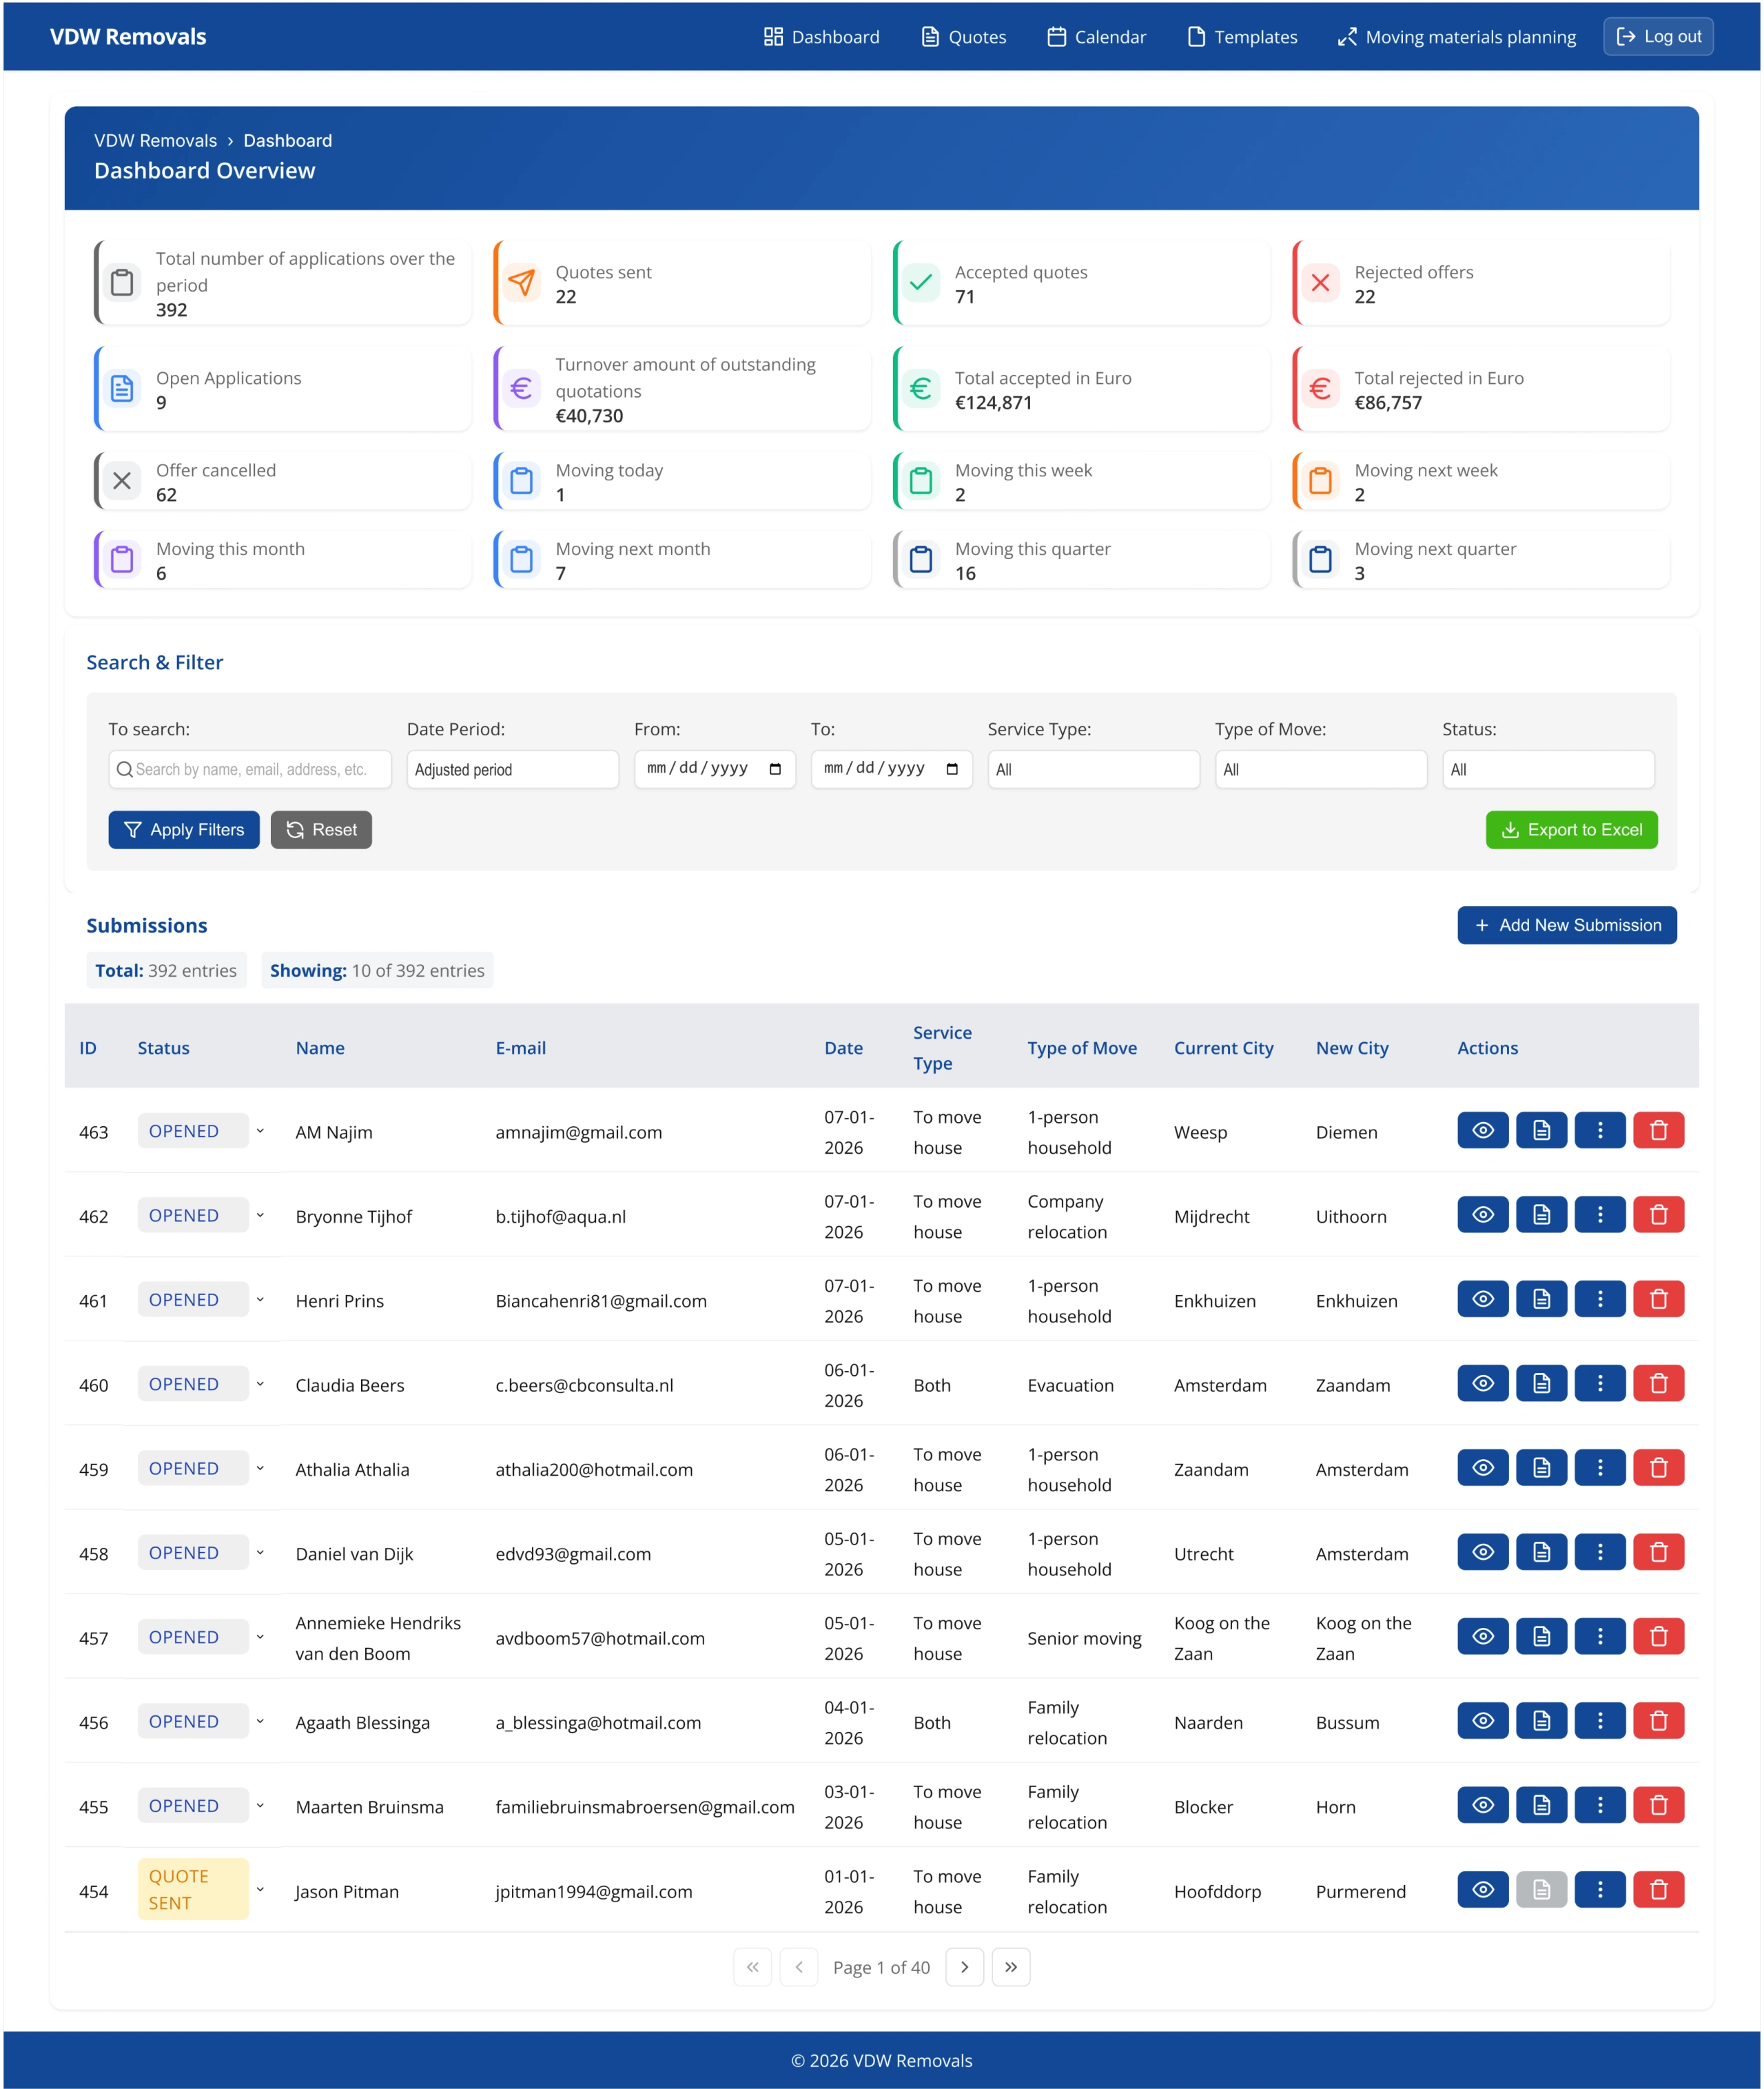Click VDW Removals breadcrumb link
Viewport: 1764px width, 2089px height.
pos(155,140)
